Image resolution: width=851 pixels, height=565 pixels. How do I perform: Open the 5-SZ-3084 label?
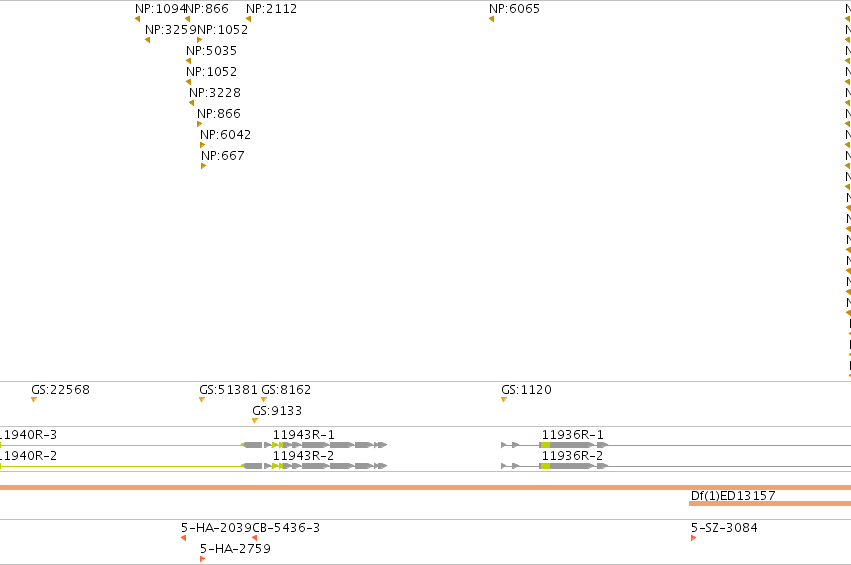(x=724, y=528)
